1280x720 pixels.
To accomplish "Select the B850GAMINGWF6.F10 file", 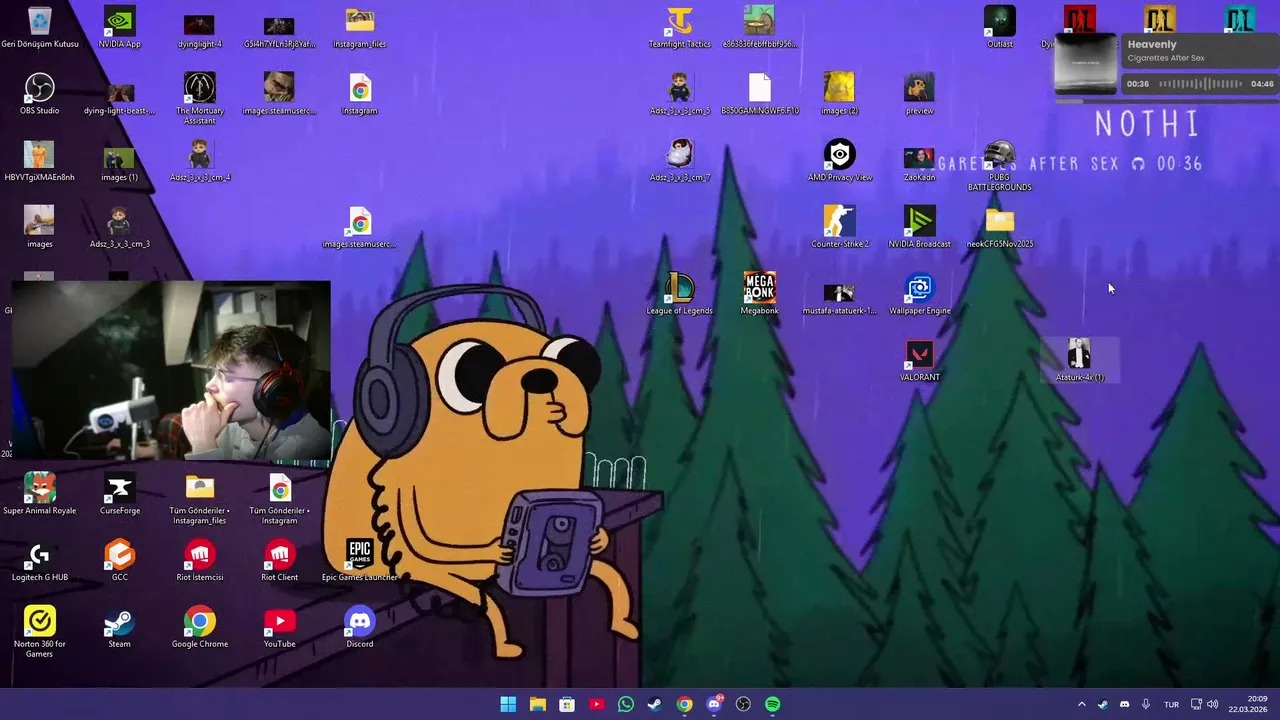I will pyautogui.click(x=759, y=94).
